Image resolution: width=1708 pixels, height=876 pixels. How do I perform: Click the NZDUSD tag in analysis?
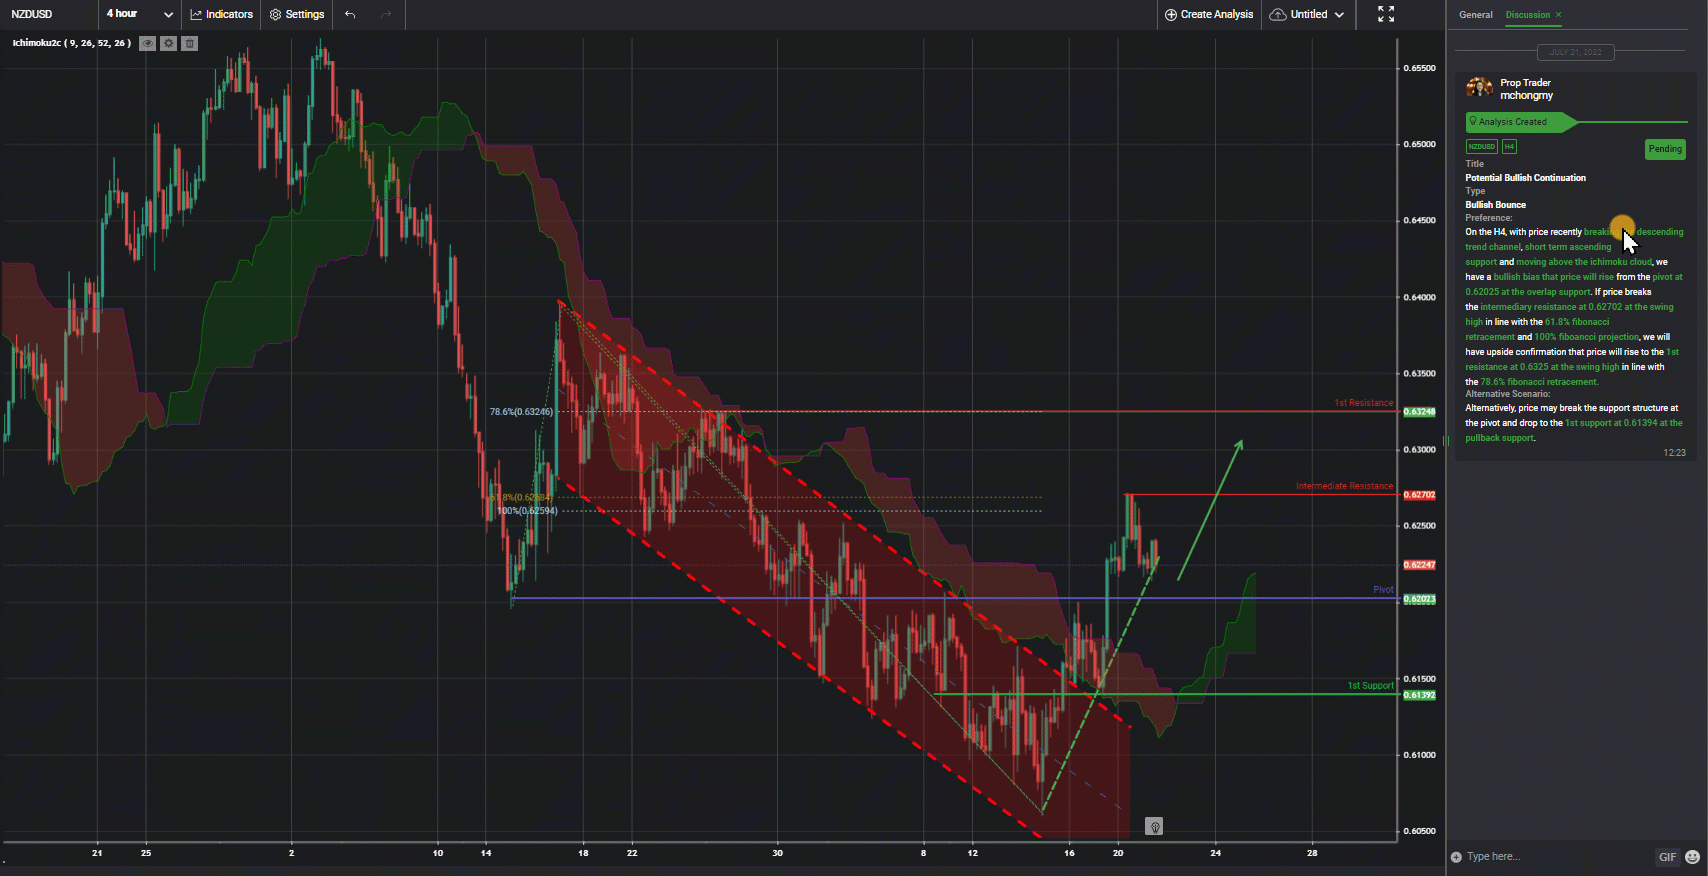point(1481,147)
